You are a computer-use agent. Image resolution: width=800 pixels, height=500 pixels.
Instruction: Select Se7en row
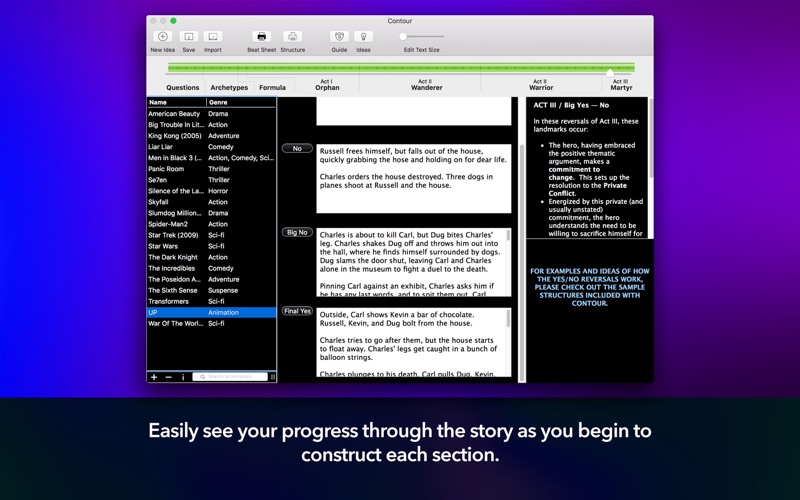[x=212, y=180]
